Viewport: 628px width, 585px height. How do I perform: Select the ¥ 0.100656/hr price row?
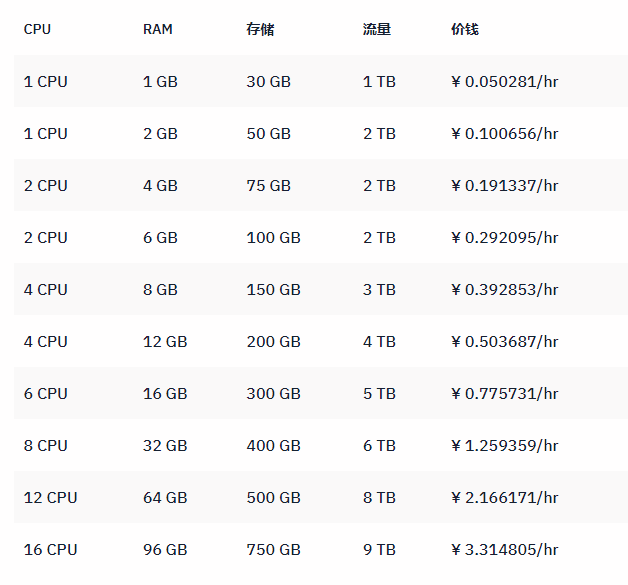[321, 133]
